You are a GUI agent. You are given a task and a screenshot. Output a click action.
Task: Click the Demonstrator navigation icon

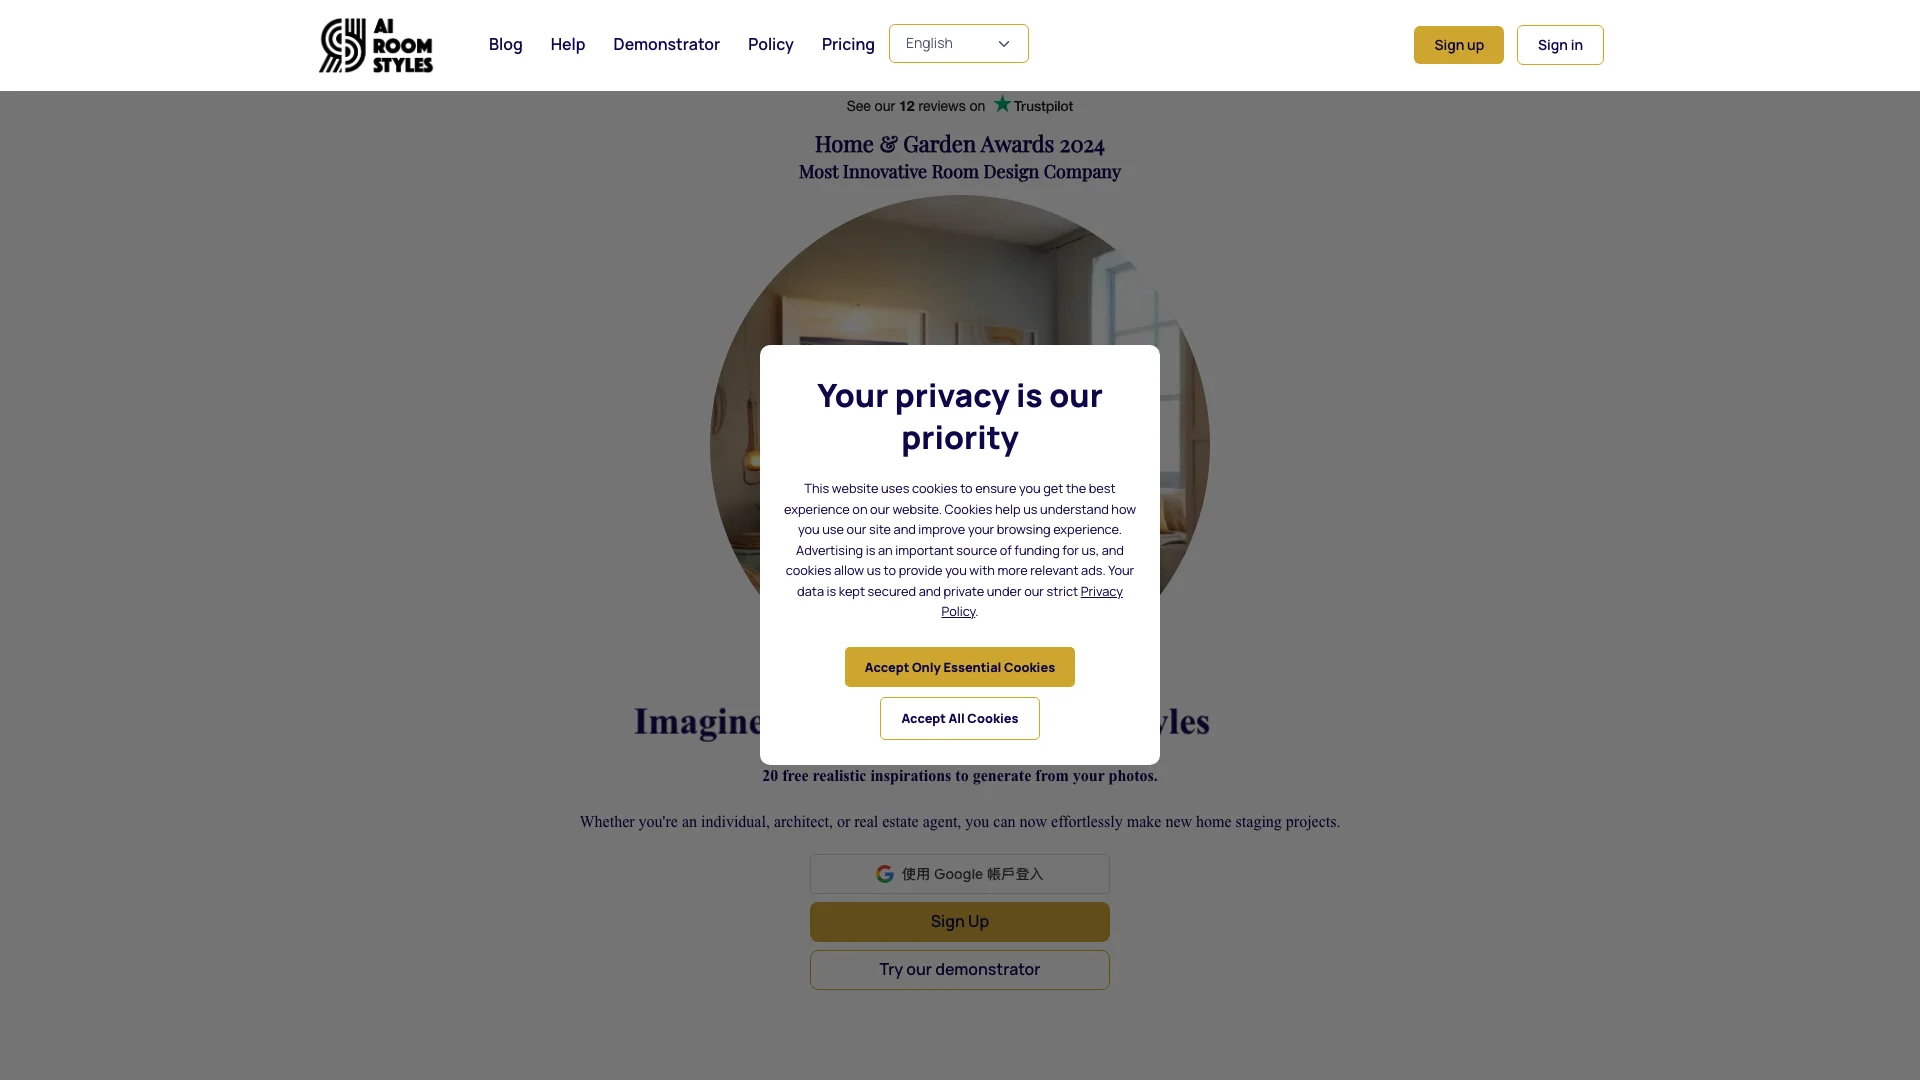point(666,44)
